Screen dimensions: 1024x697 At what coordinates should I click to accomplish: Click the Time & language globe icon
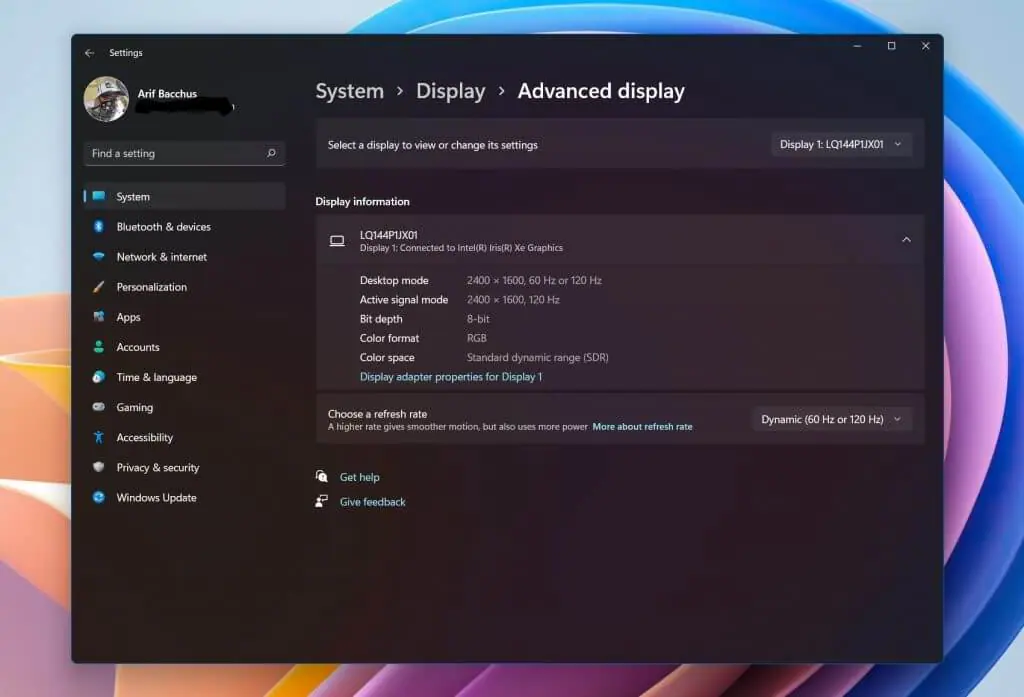click(99, 377)
